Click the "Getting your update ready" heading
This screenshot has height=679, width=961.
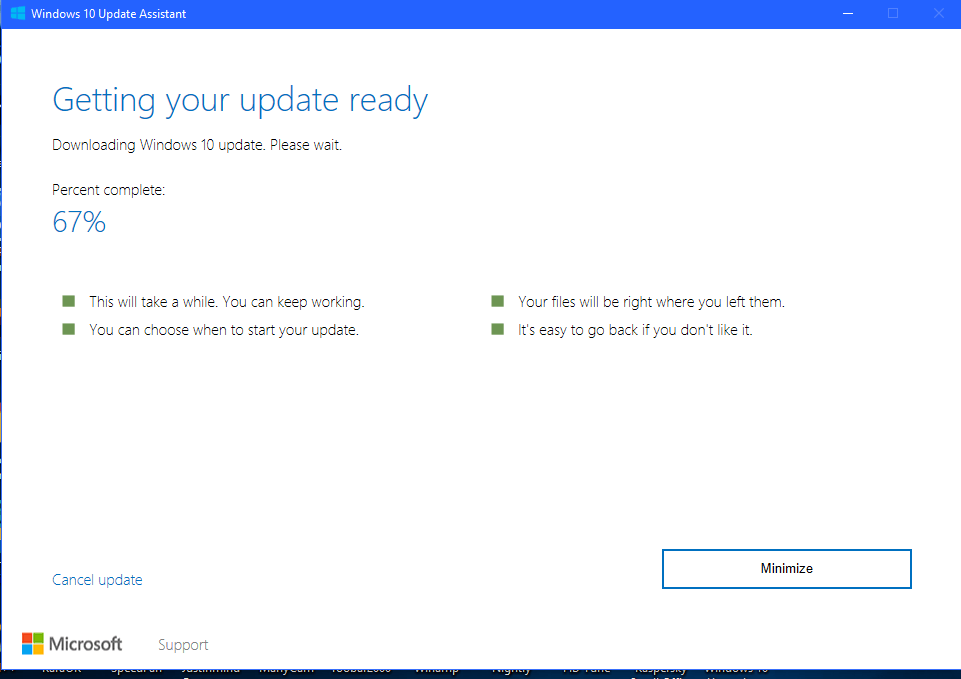[x=240, y=100]
